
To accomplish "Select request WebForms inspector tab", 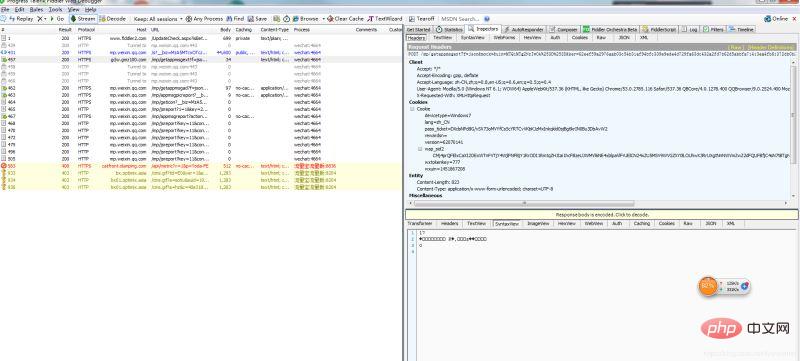I will (x=504, y=38).
